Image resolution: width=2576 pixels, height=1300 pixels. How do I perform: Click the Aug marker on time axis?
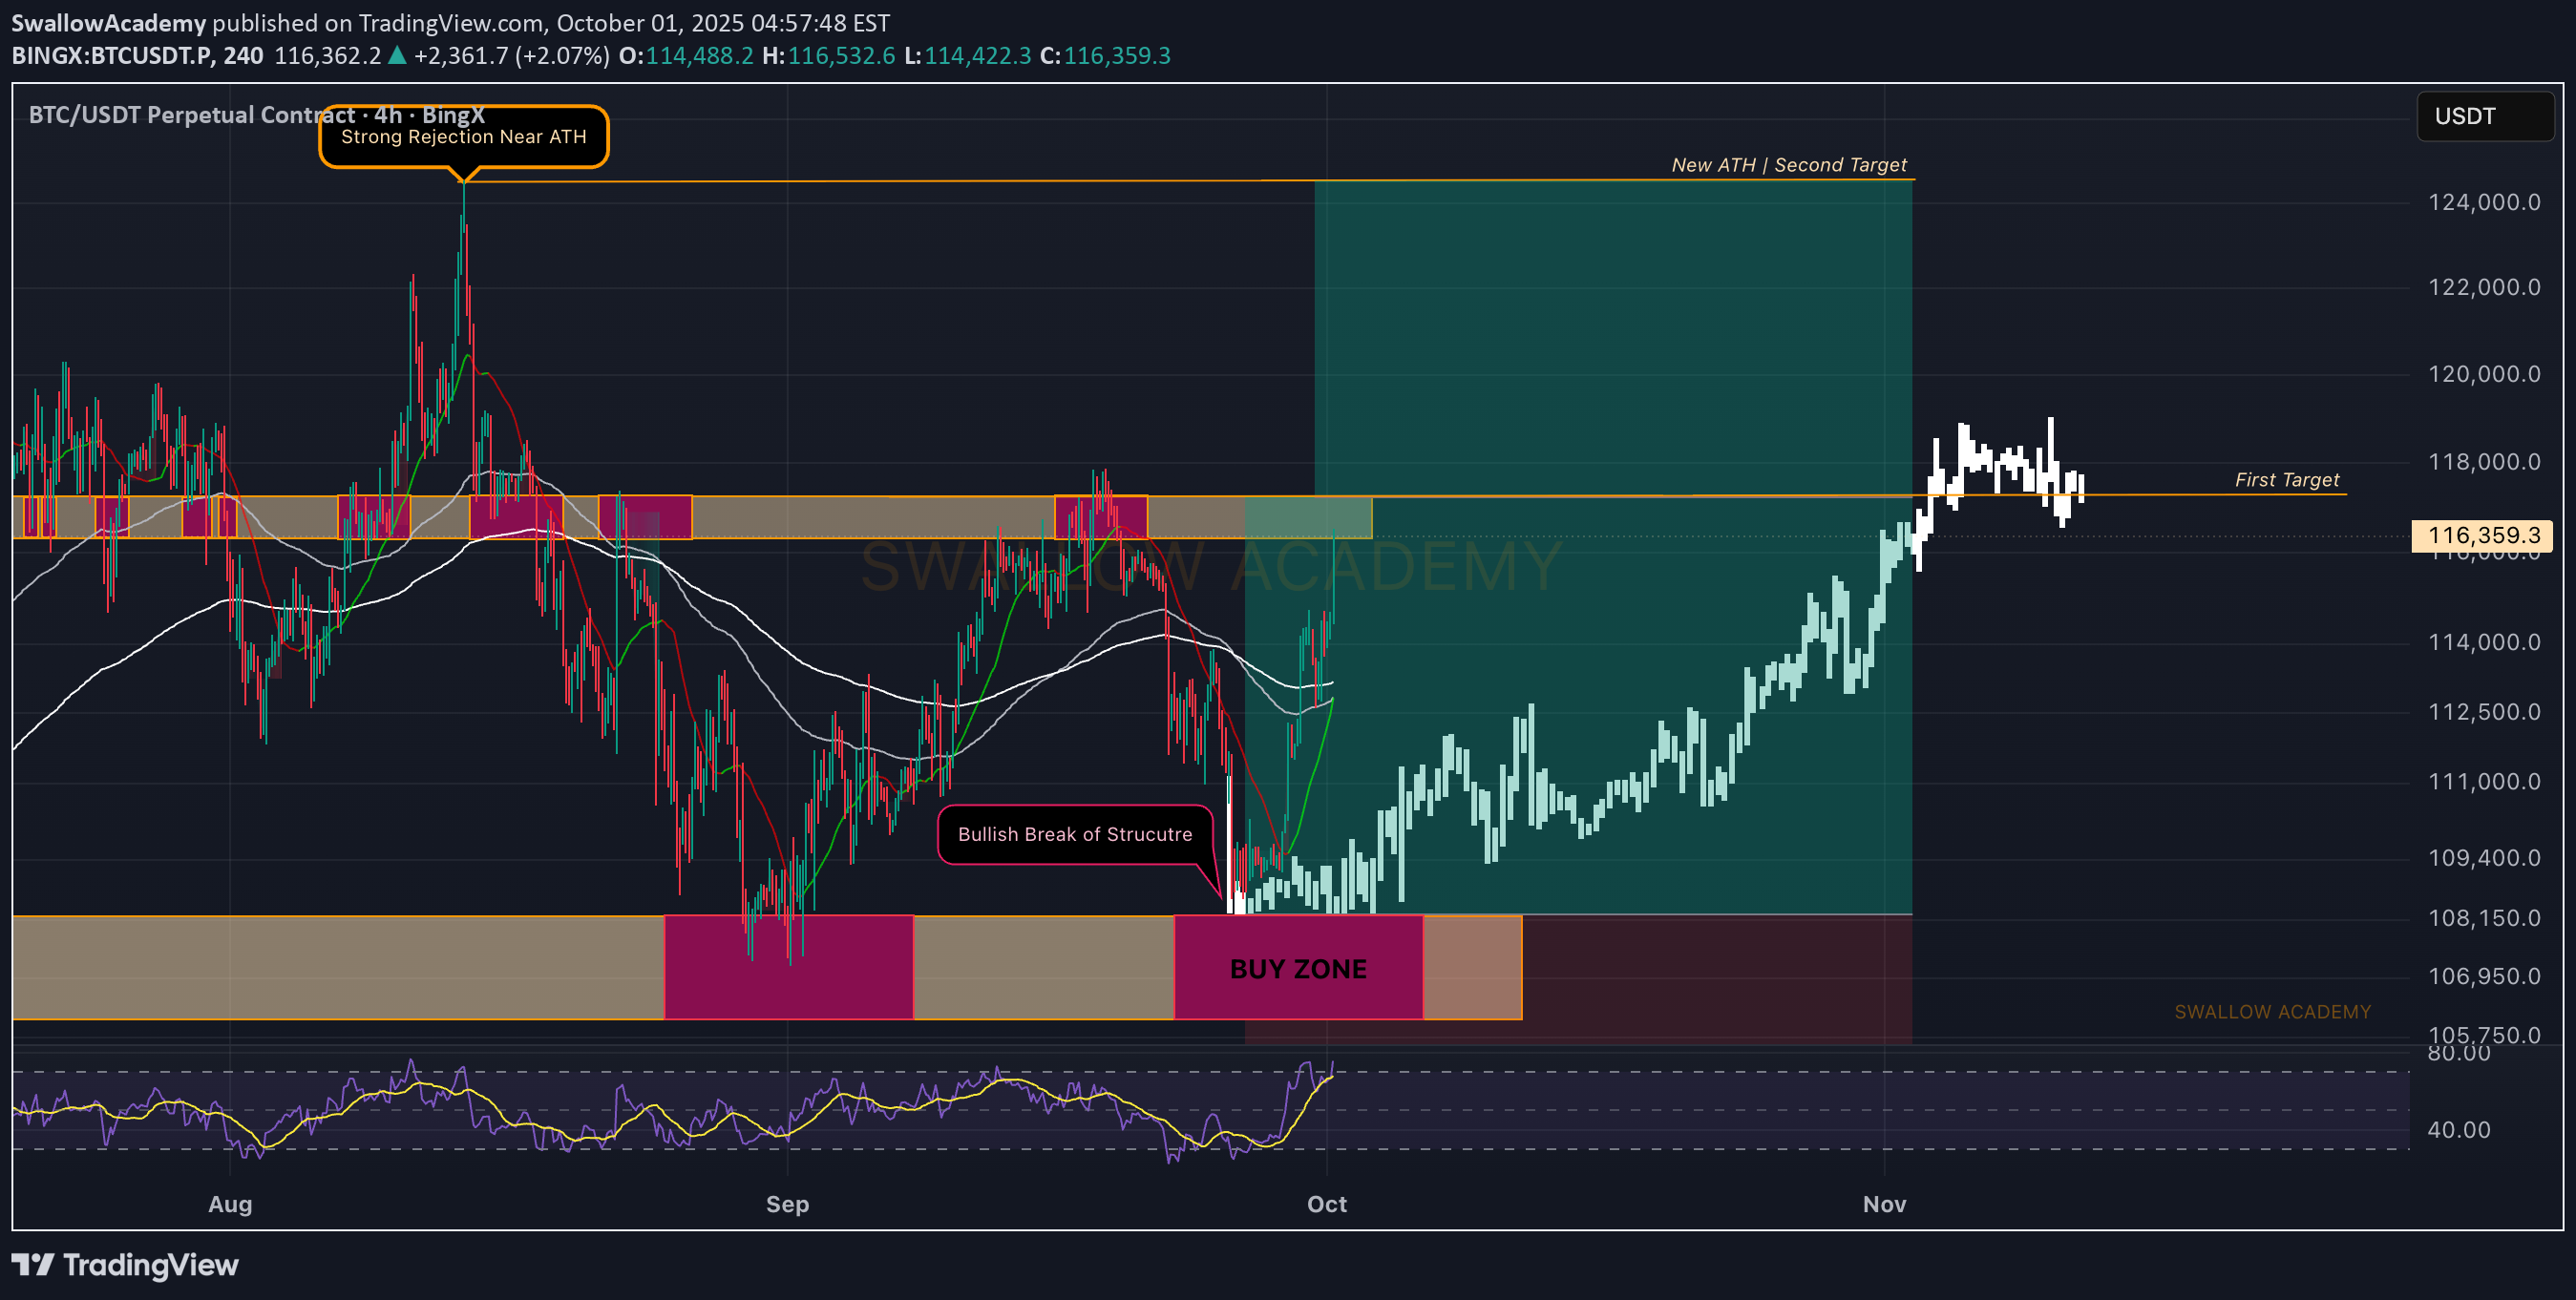coord(230,1204)
